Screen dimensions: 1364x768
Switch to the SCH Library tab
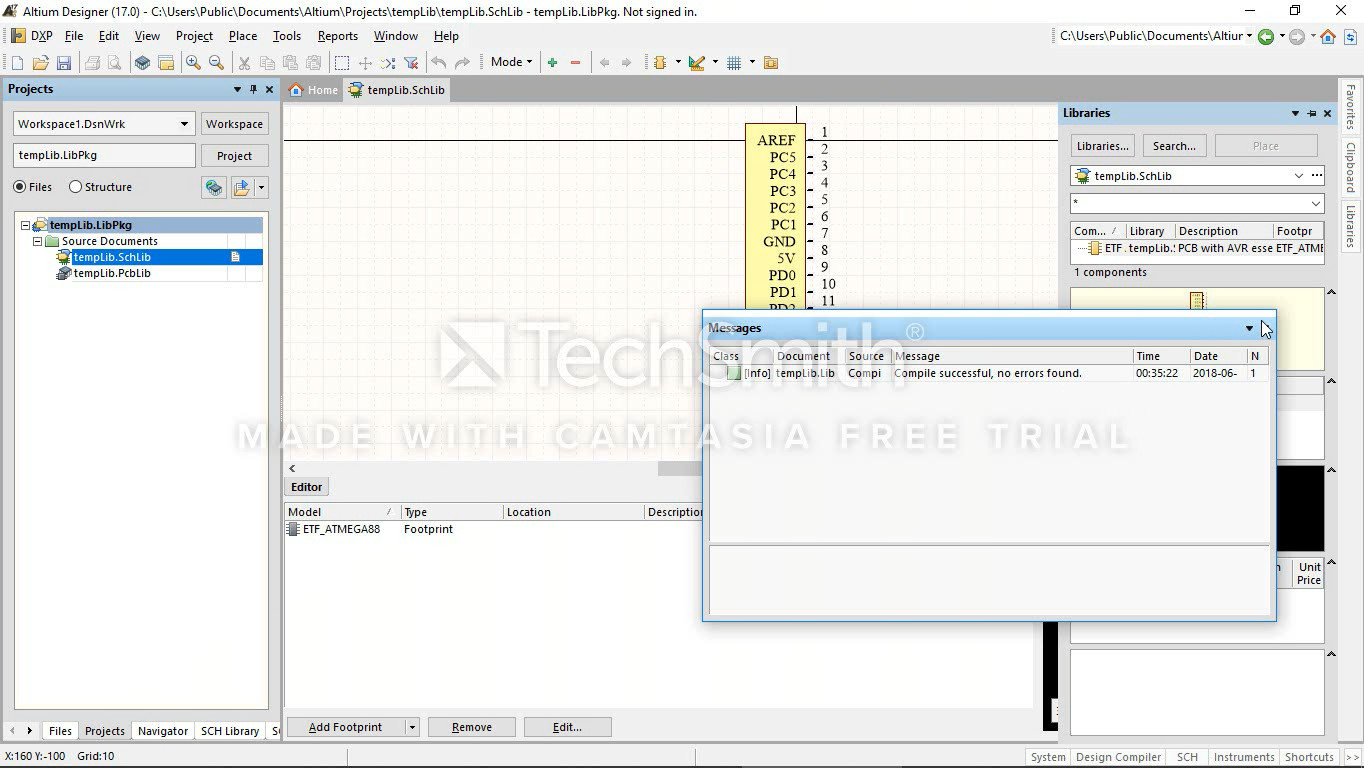pos(229,731)
